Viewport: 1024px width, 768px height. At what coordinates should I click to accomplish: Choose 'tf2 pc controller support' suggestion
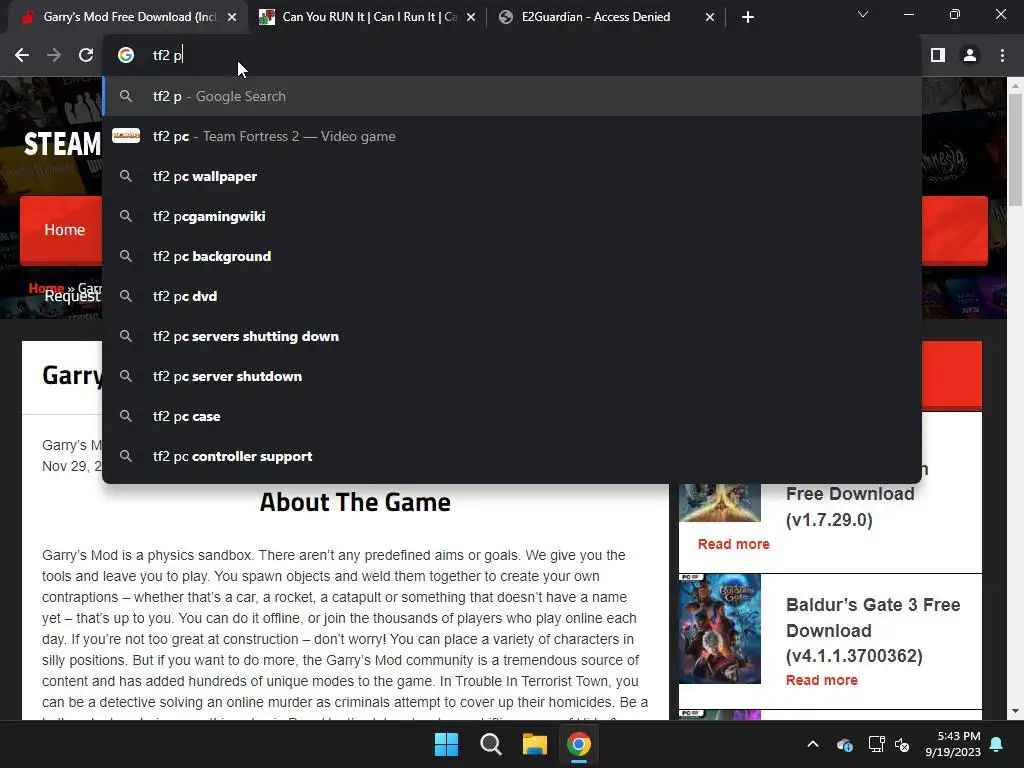click(512, 456)
